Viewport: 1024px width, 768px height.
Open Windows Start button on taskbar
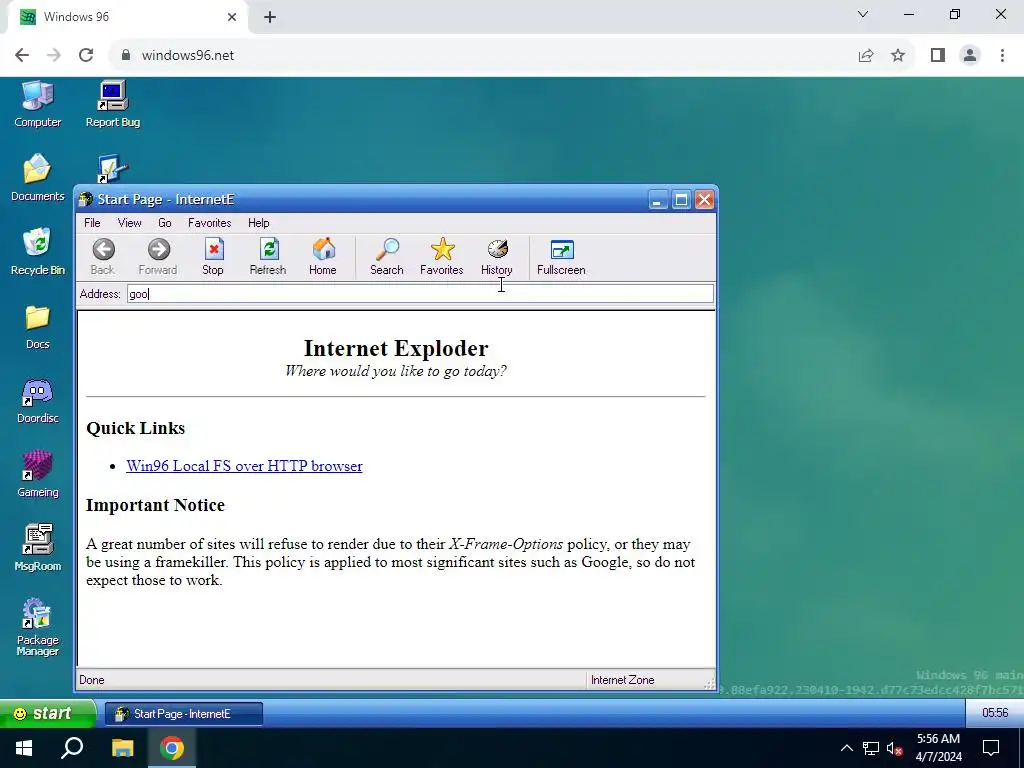(24, 748)
